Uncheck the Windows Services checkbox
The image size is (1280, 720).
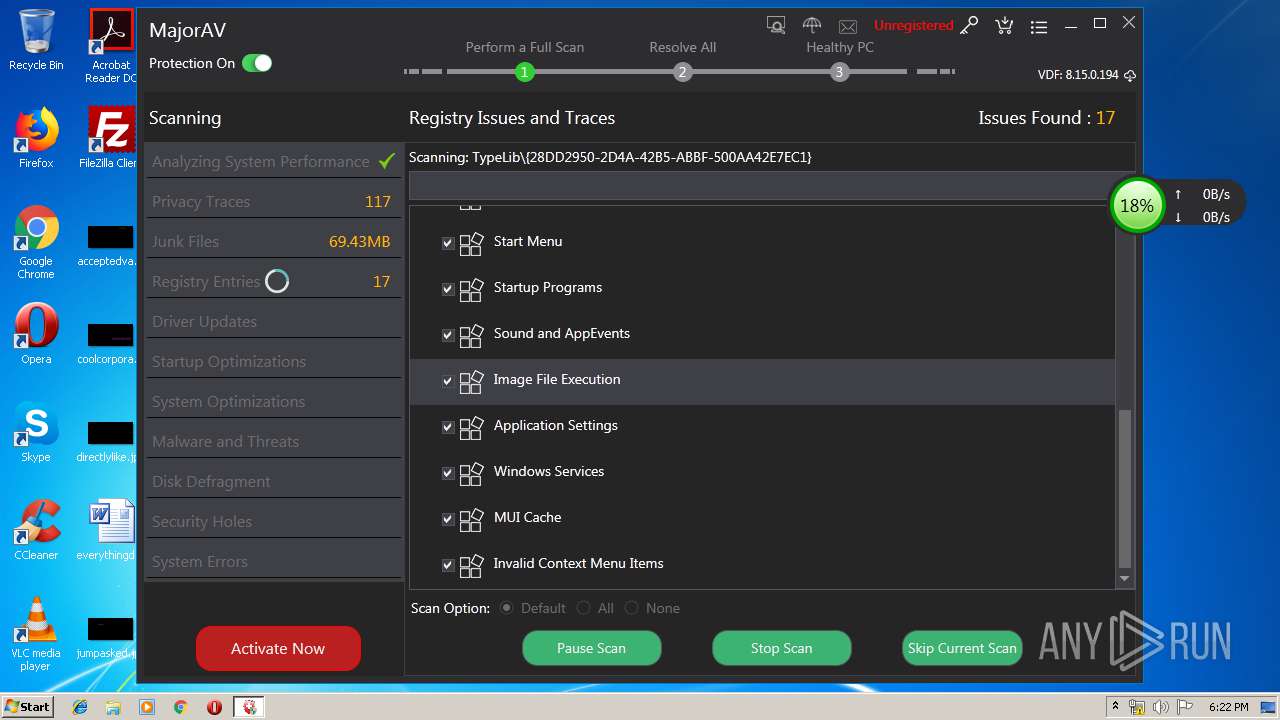click(x=448, y=473)
